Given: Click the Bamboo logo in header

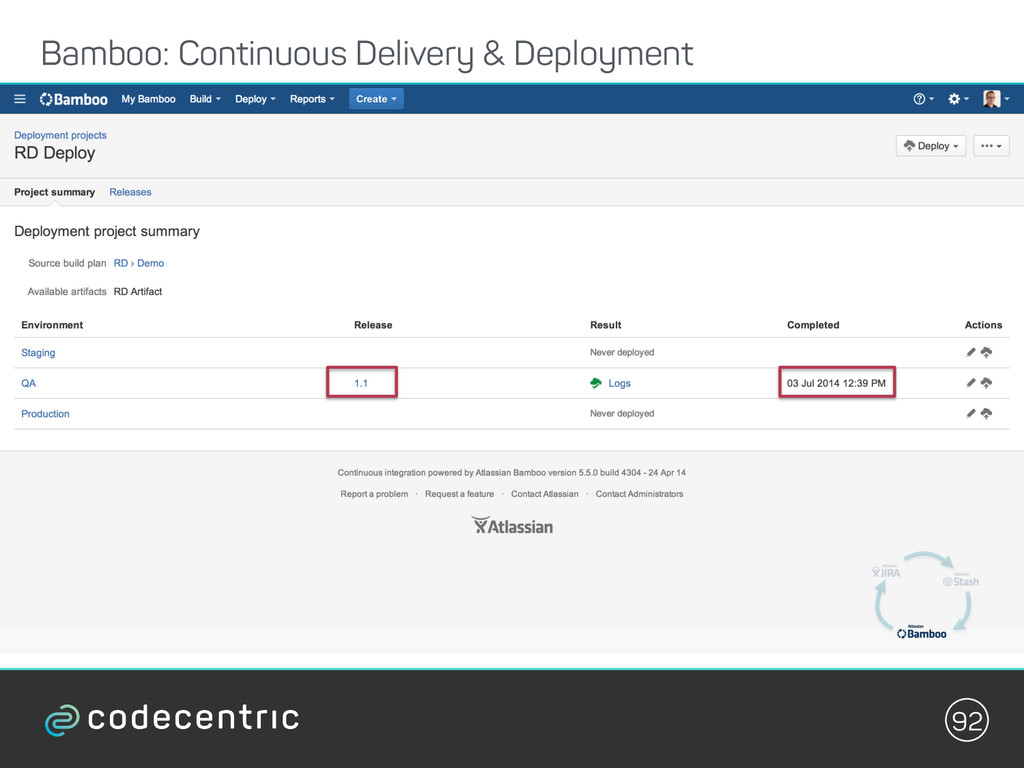Looking at the screenshot, I should (x=74, y=99).
